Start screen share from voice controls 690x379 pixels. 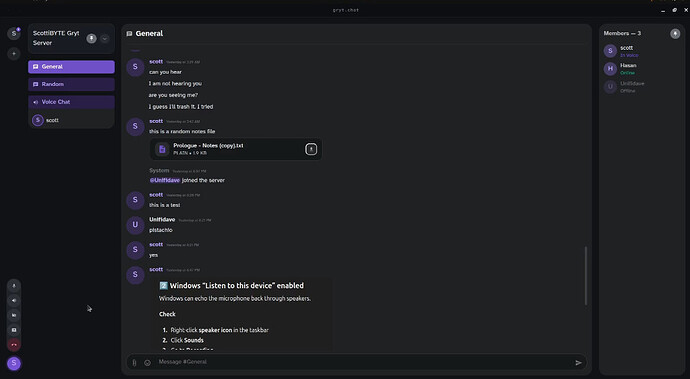coord(14,330)
